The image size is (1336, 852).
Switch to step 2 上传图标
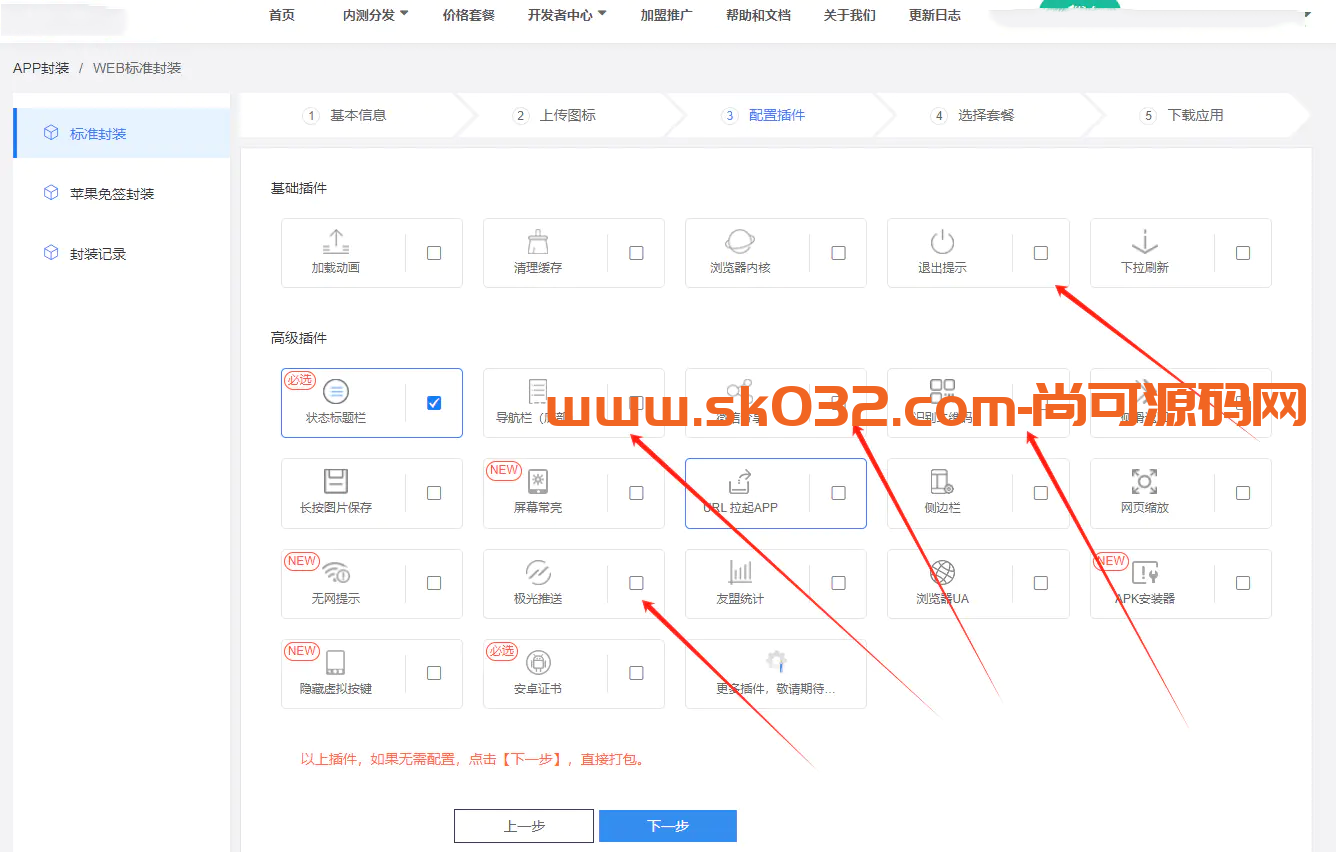(x=554, y=115)
